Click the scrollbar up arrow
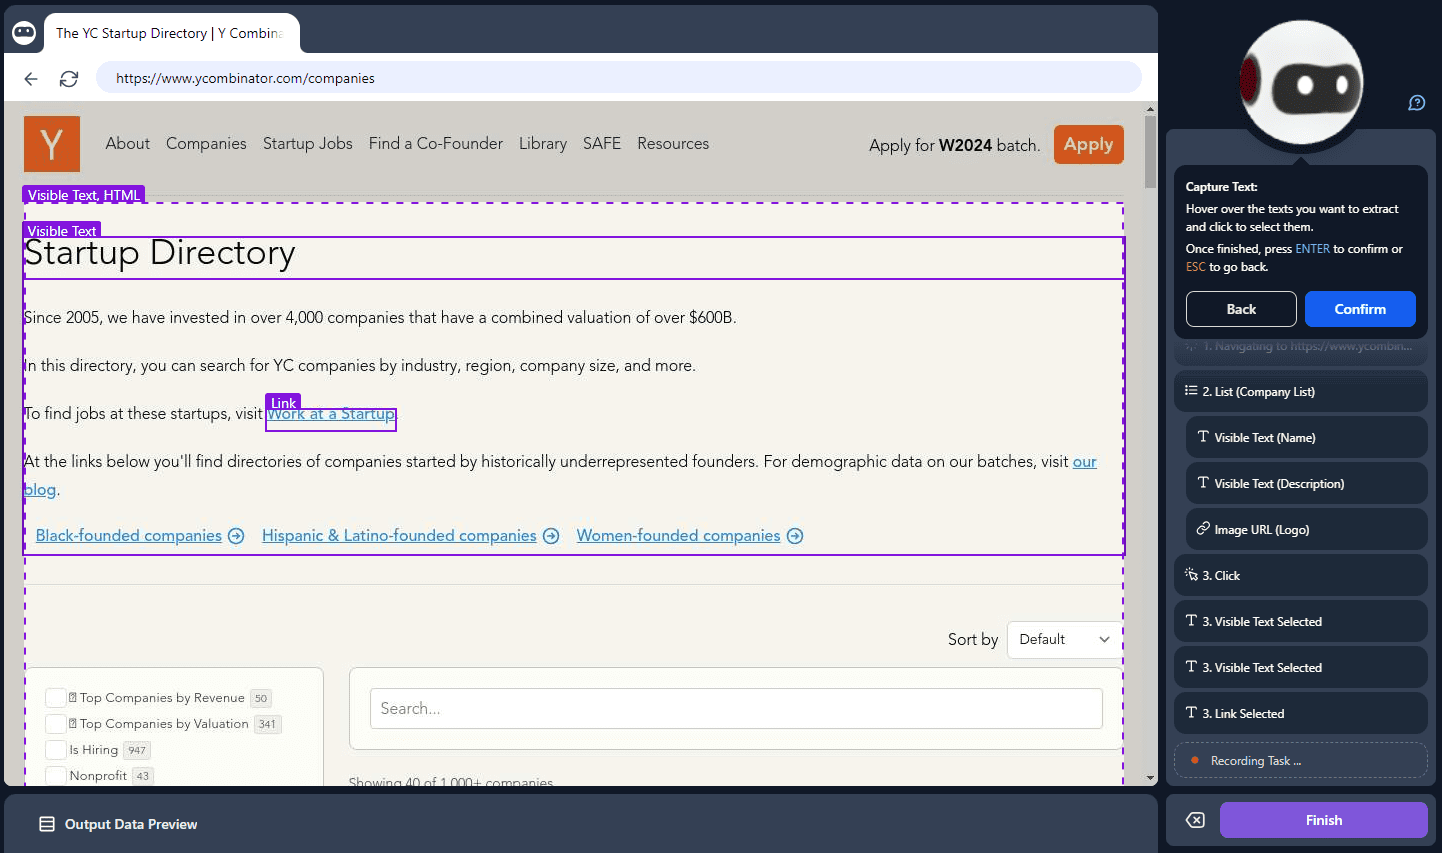 pyautogui.click(x=1150, y=109)
